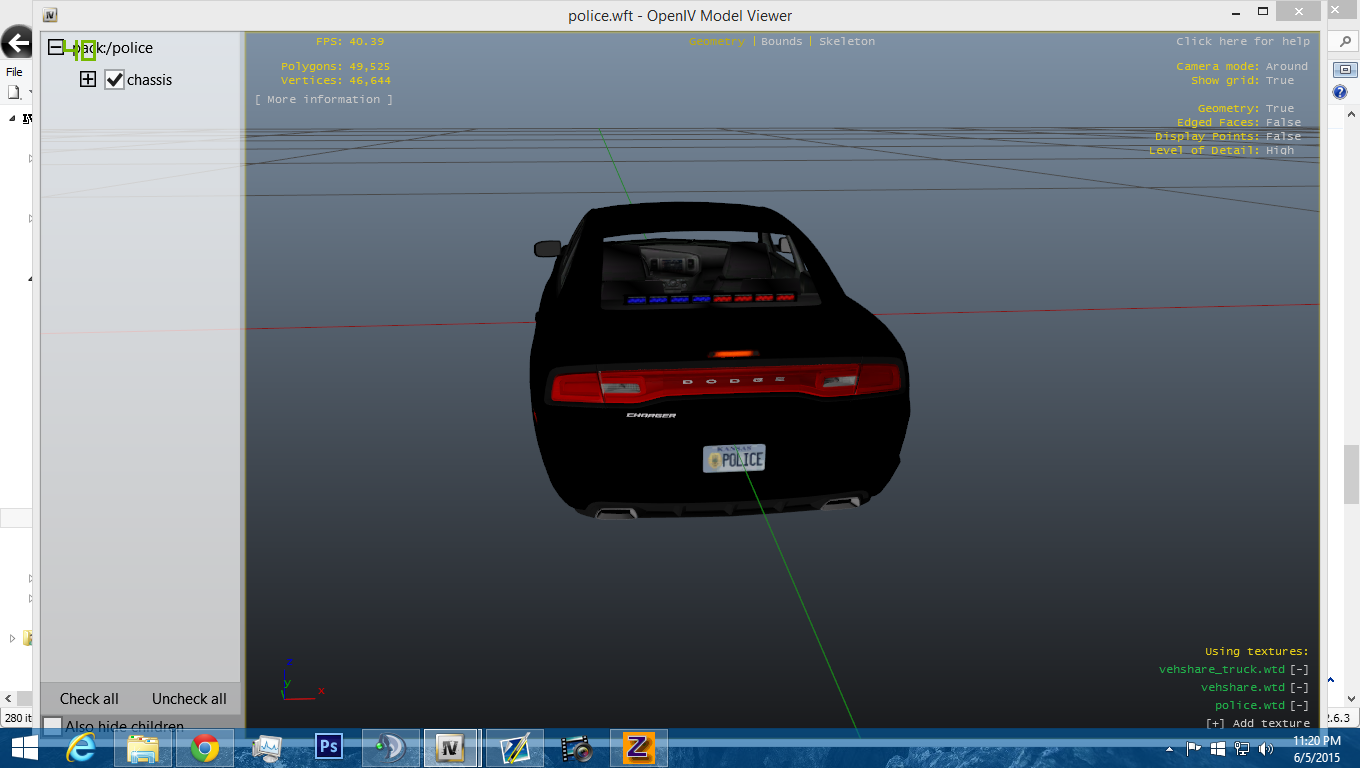
Task: Click the back arrow in background window
Action: [16, 44]
